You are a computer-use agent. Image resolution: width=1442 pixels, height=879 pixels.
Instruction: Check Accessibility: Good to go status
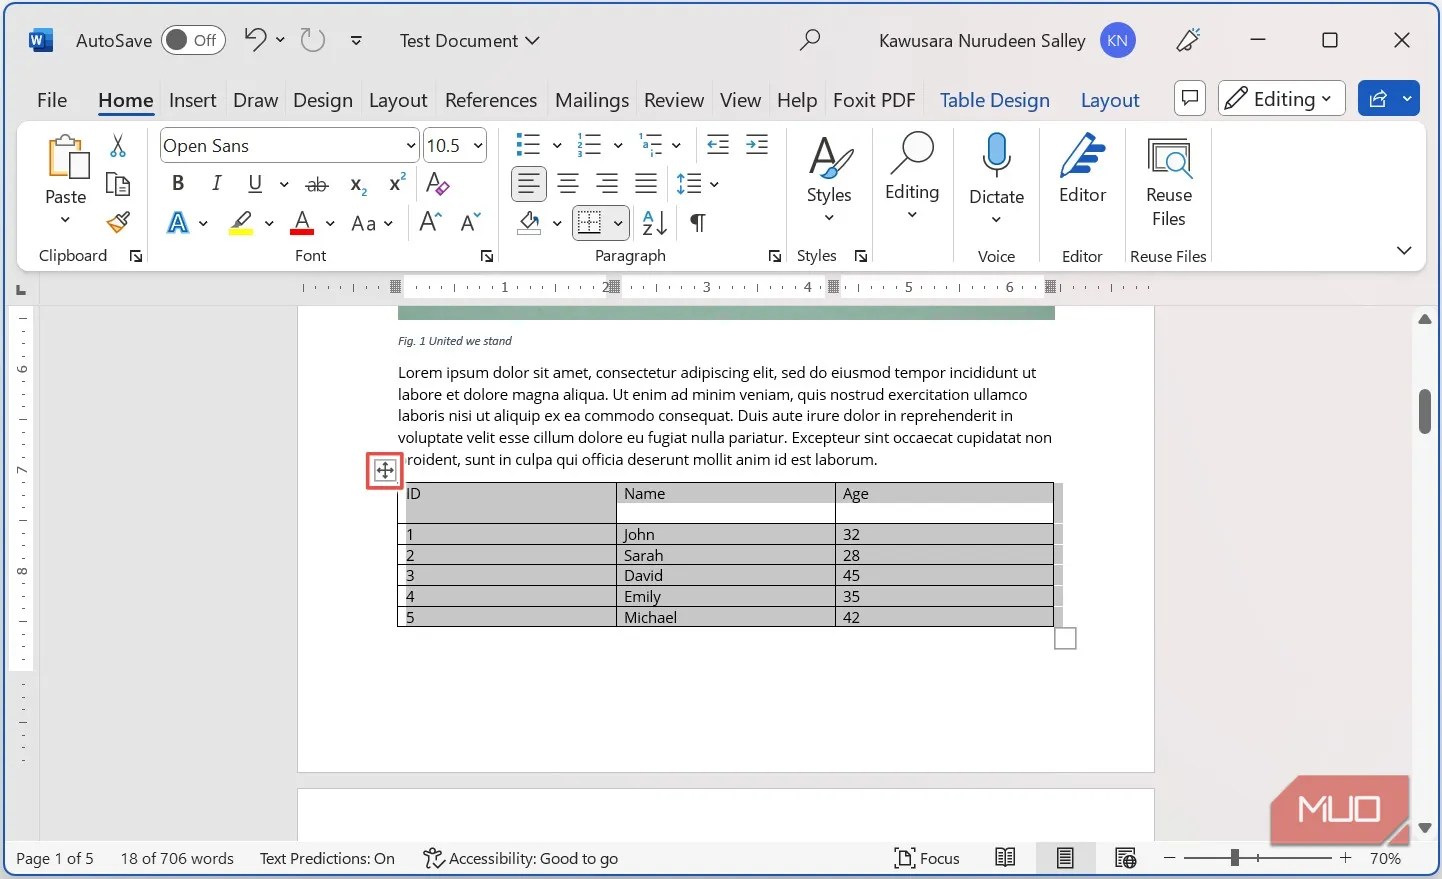pos(520,858)
